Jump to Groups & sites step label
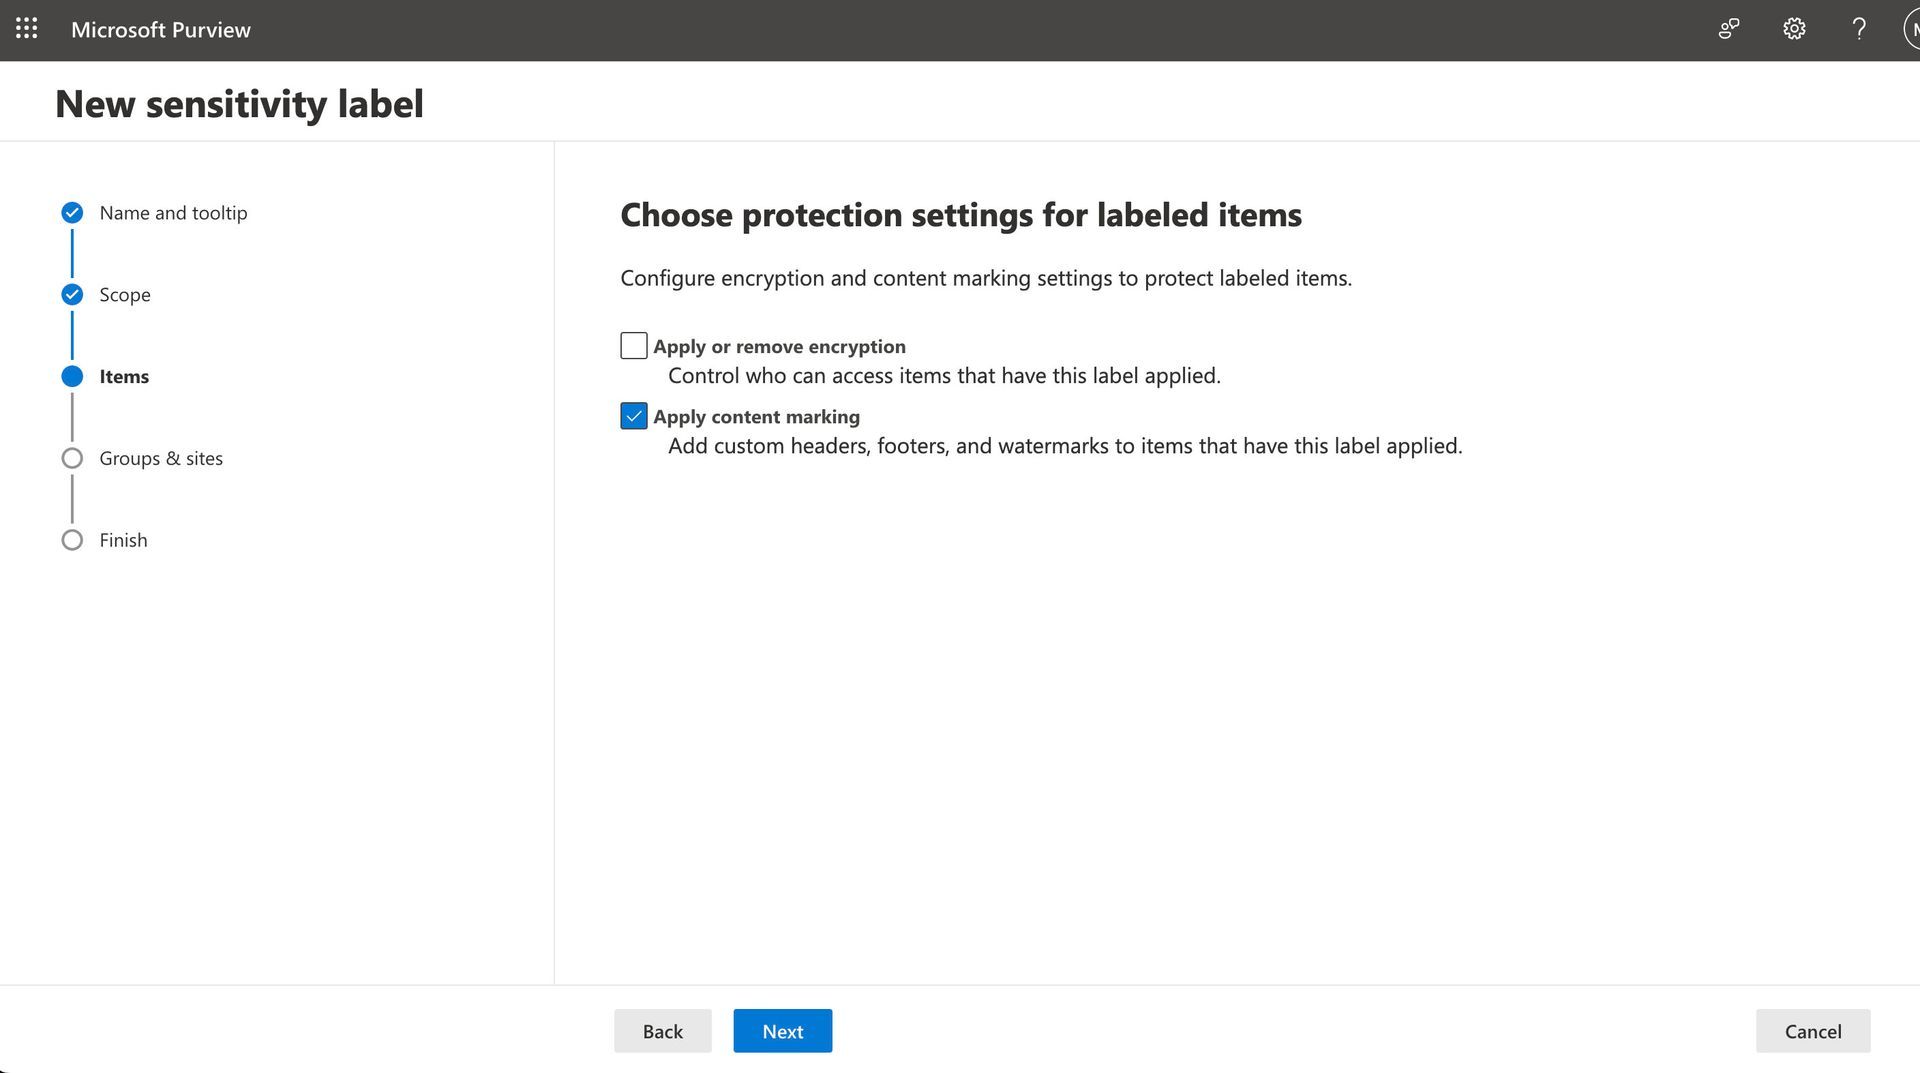 pyautogui.click(x=161, y=459)
